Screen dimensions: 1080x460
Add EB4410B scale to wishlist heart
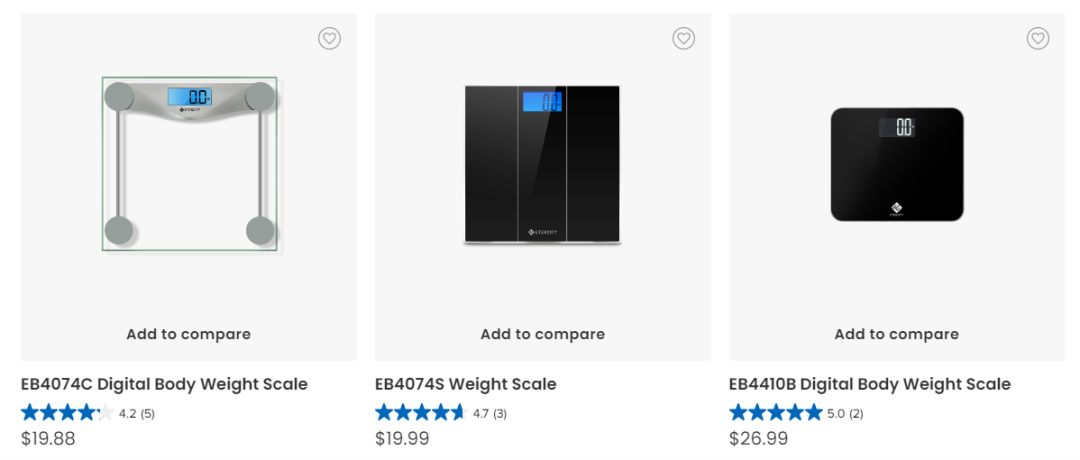click(x=1037, y=38)
